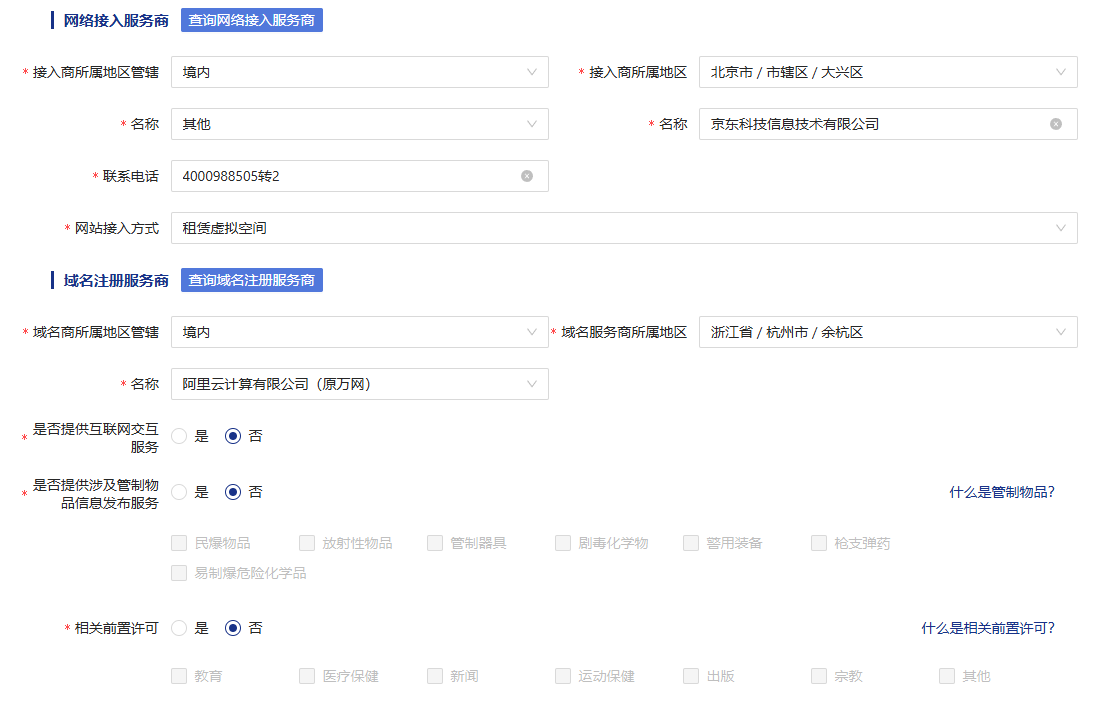
Task: Open 网站接入方式 dropdown
Action: 623,228
